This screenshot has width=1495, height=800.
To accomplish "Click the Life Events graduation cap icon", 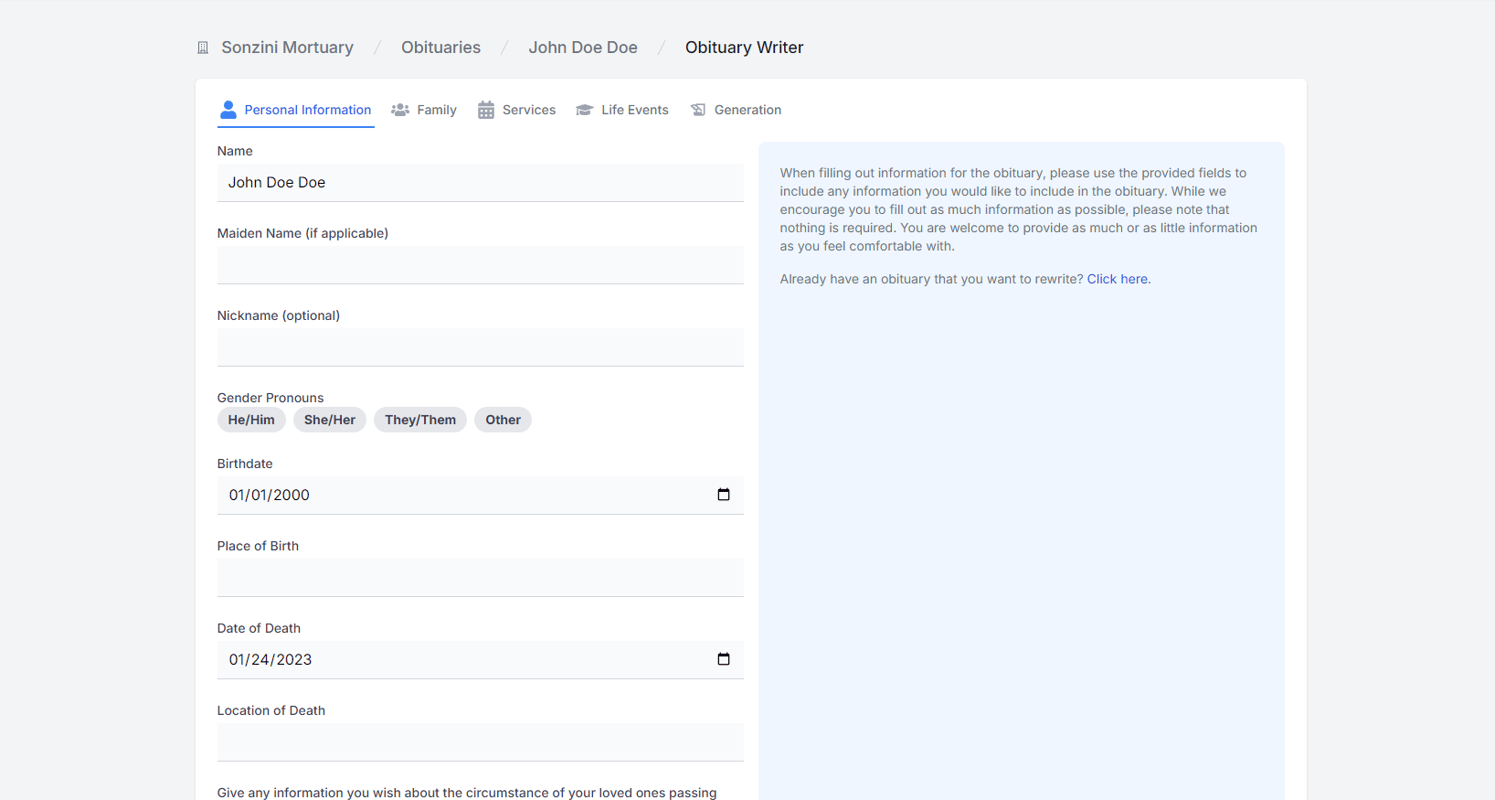I will coord(585,109).
